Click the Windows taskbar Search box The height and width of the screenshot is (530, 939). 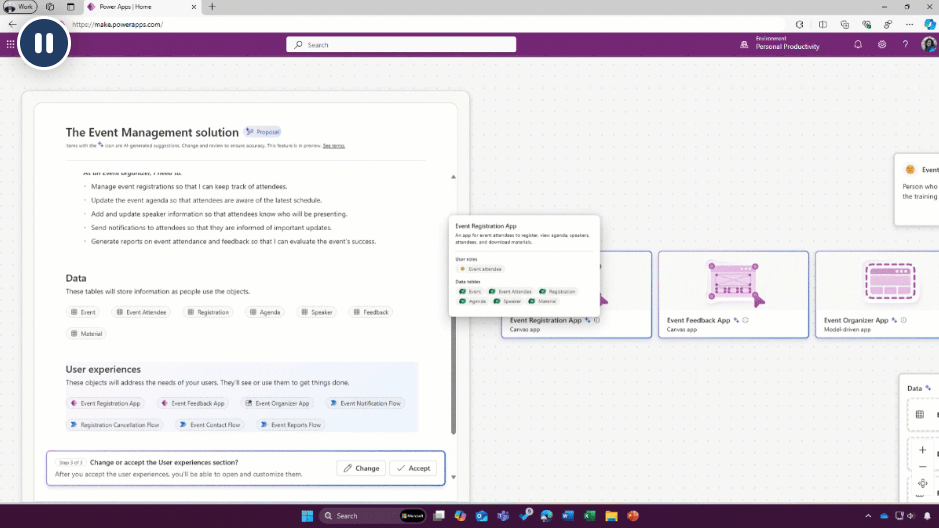[x=373, y=516]
